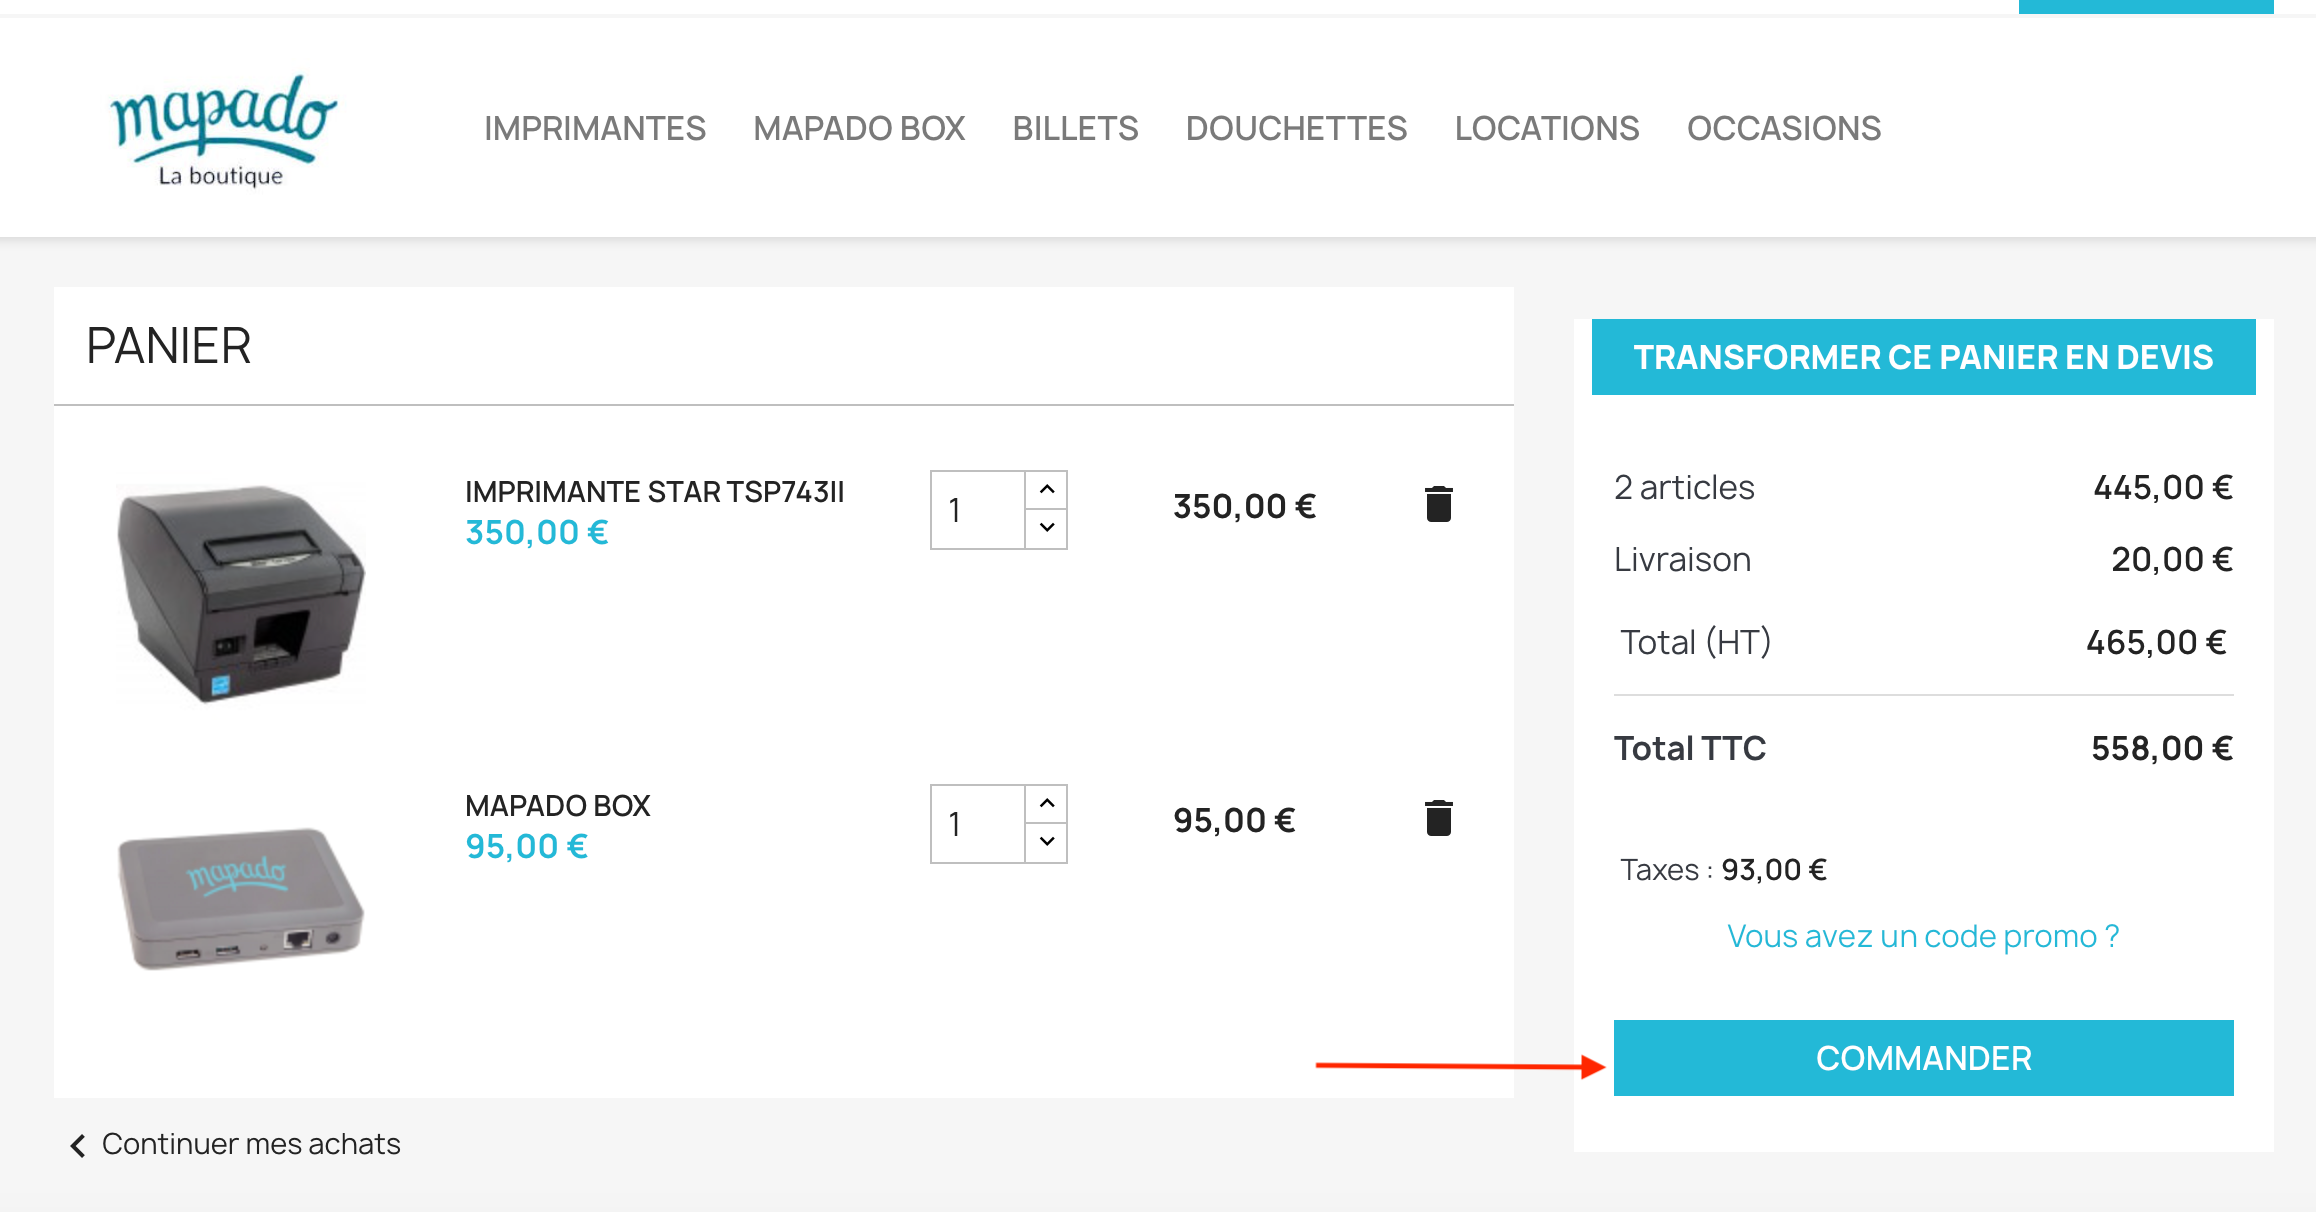Image resolution: width=2316 pixels, height=1212 pixels.
Task: Click the Mapado La boutique logo
Action: pyautogui.click(x=222, y=130)
